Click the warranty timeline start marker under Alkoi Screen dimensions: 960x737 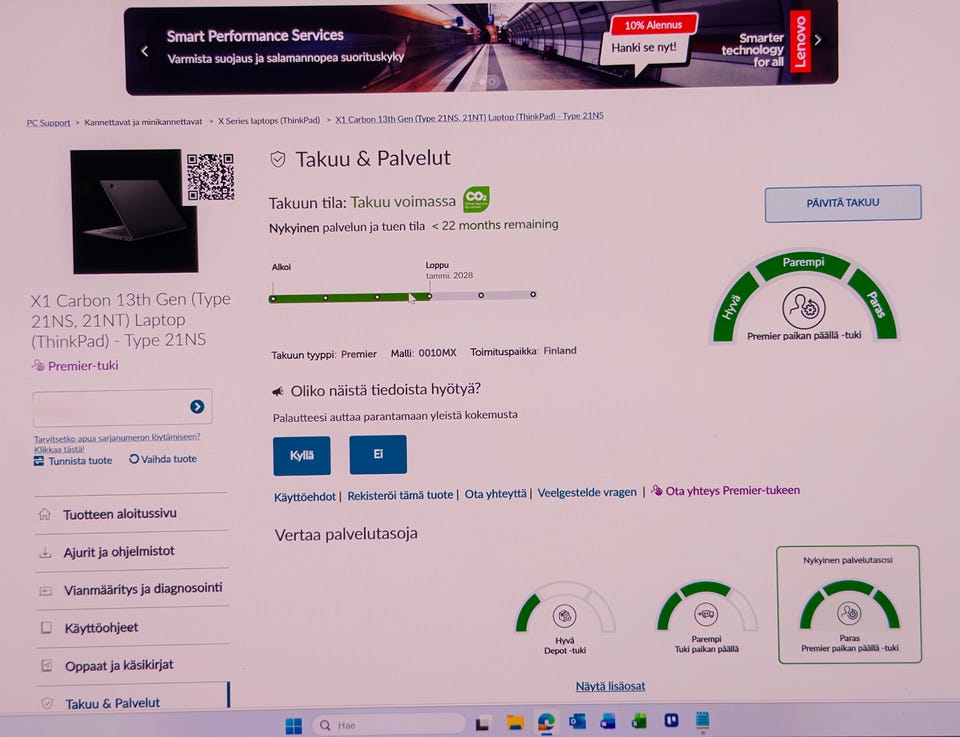click(x=272, y=299)
